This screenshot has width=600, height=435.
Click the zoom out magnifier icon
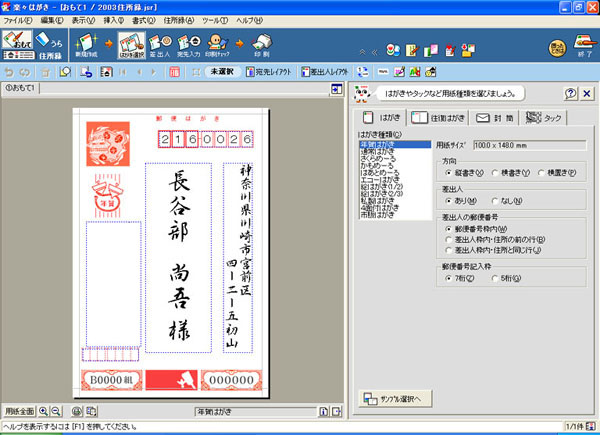click(57, 411)
